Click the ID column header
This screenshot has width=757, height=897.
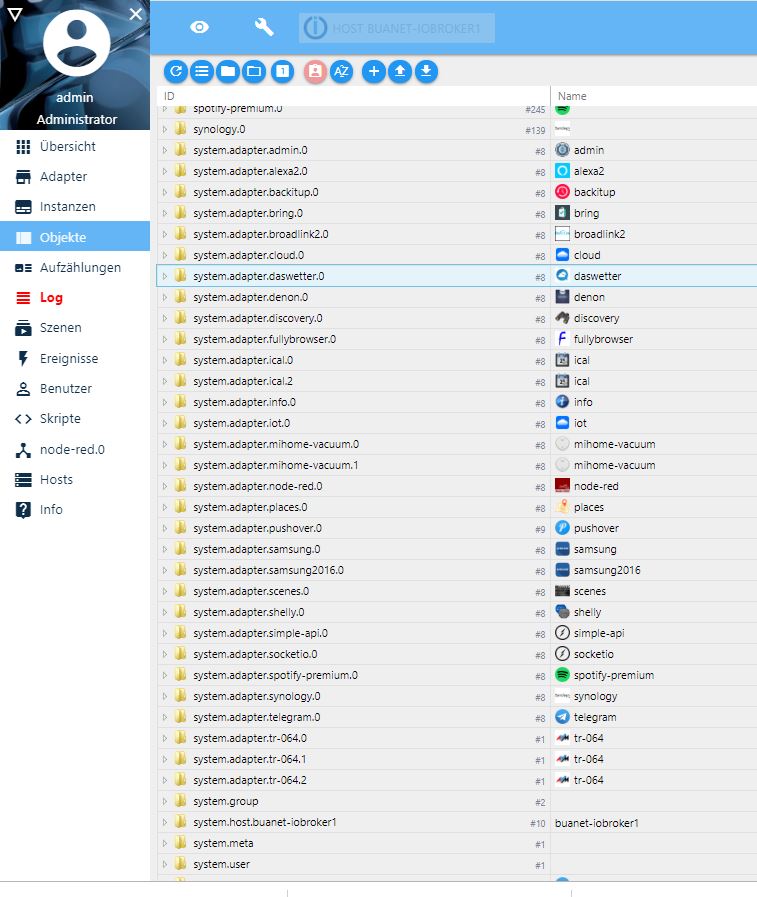[353, 96]
